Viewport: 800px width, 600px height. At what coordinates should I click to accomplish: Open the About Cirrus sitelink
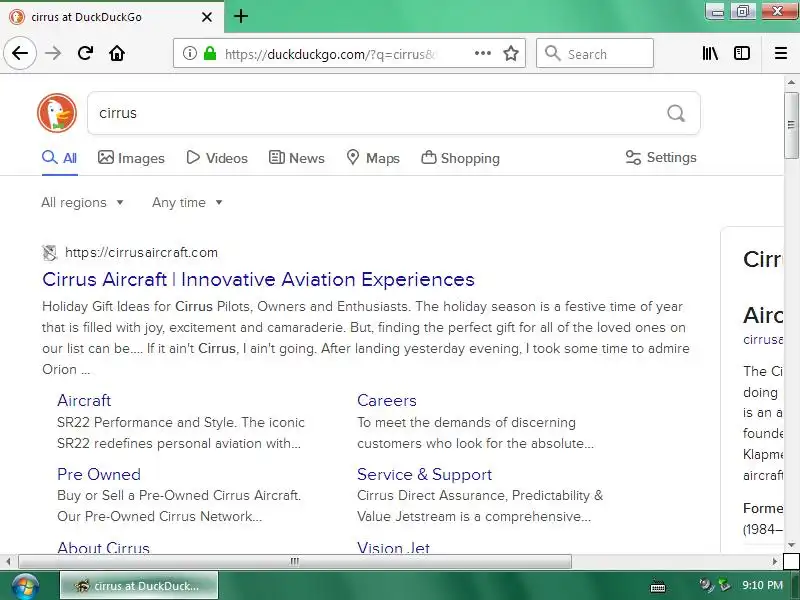[104, 547]
